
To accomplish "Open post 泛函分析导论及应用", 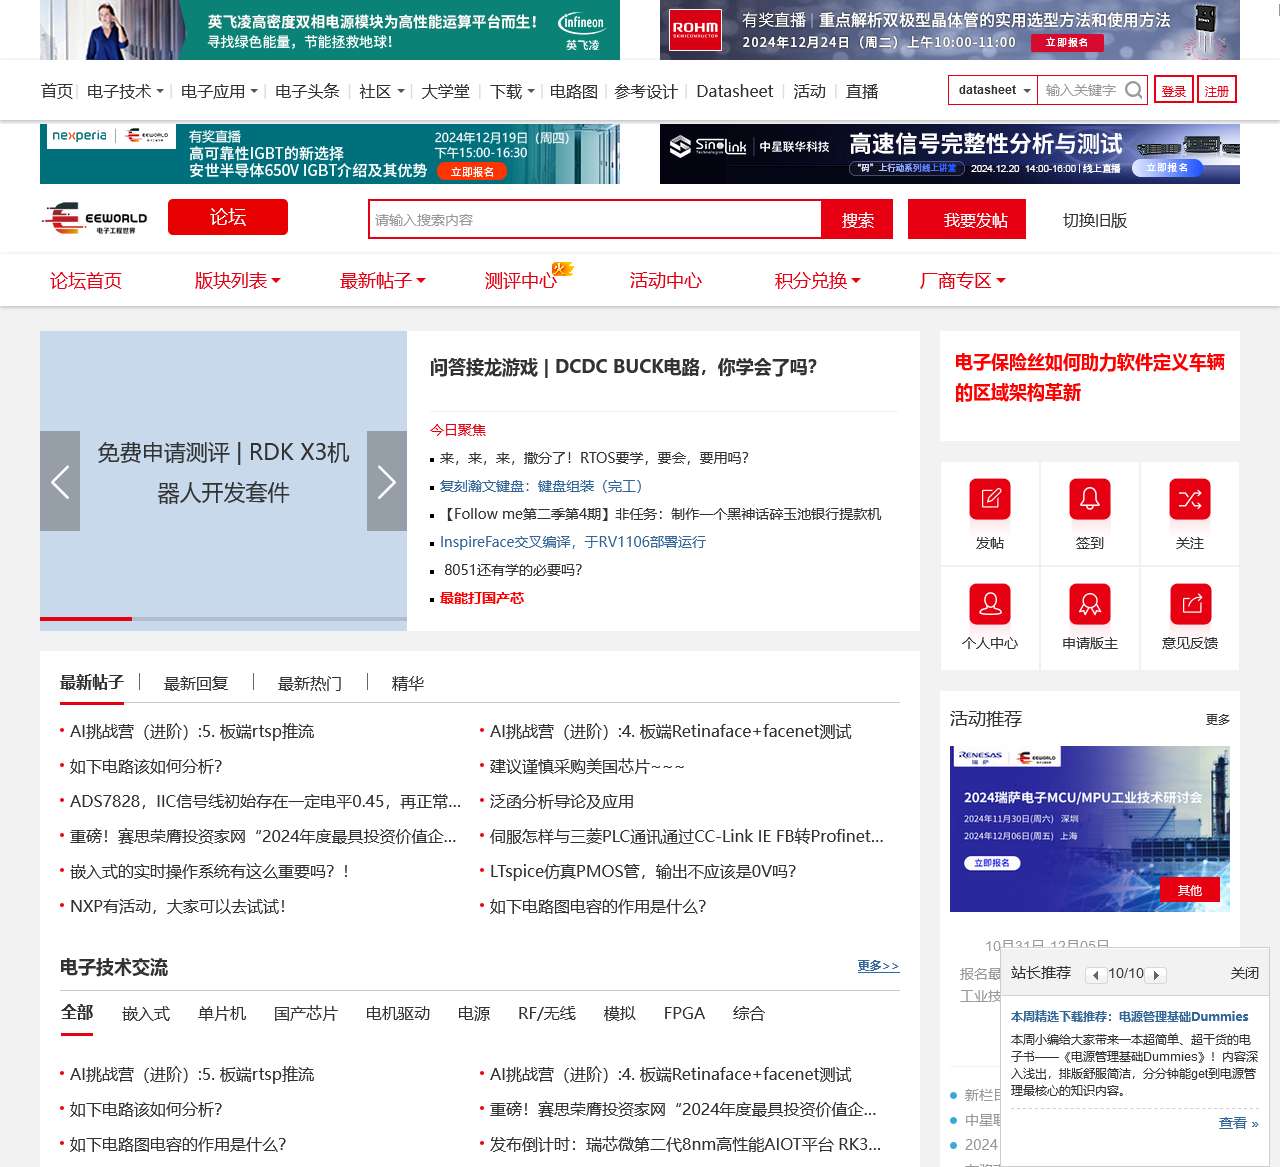I will (x=562, y=801).
